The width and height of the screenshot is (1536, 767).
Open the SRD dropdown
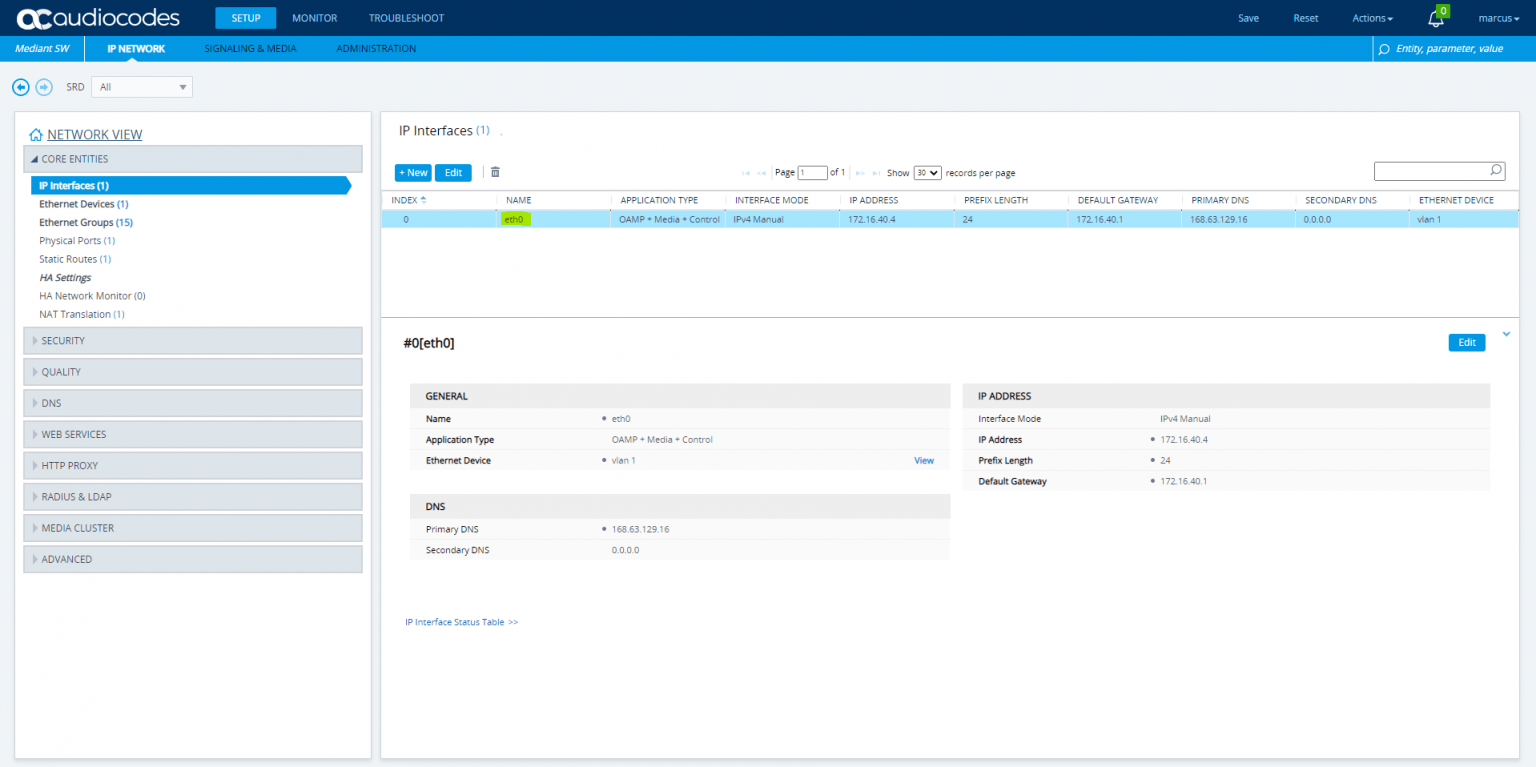141,87
